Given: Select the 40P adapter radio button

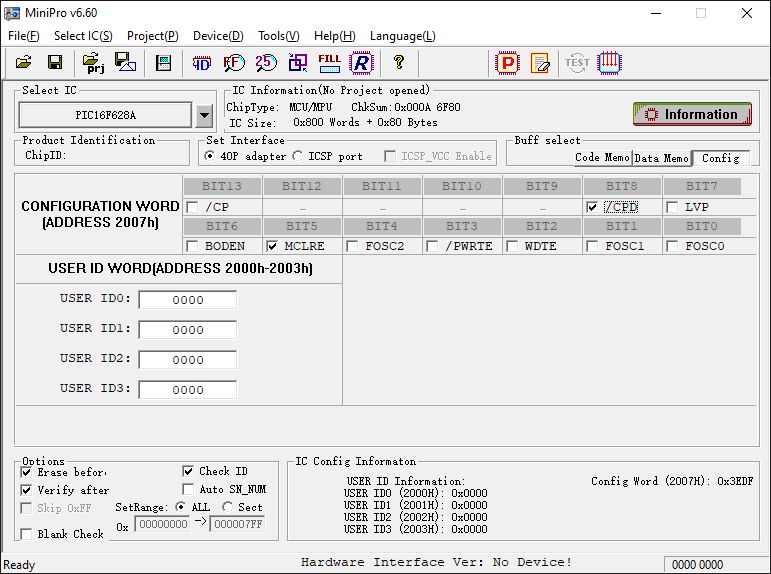Looking at the screenshot, I should 210,156.
